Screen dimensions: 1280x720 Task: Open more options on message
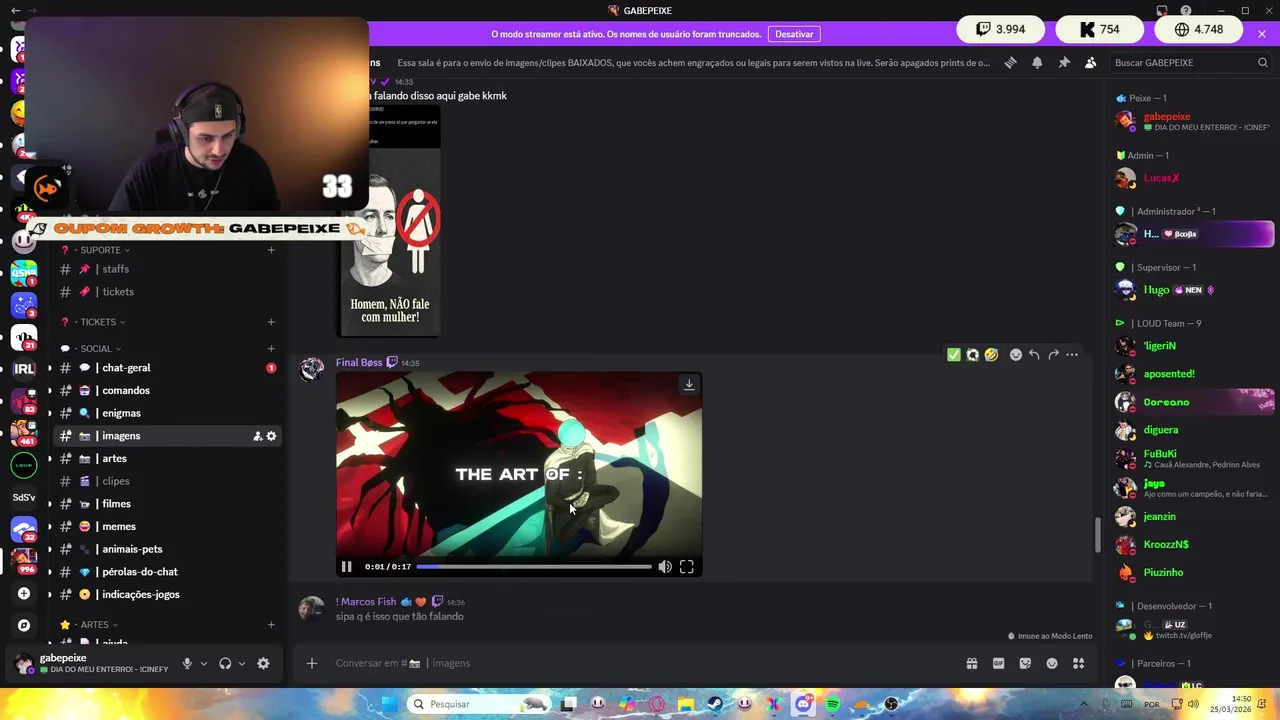(1072, 355)
